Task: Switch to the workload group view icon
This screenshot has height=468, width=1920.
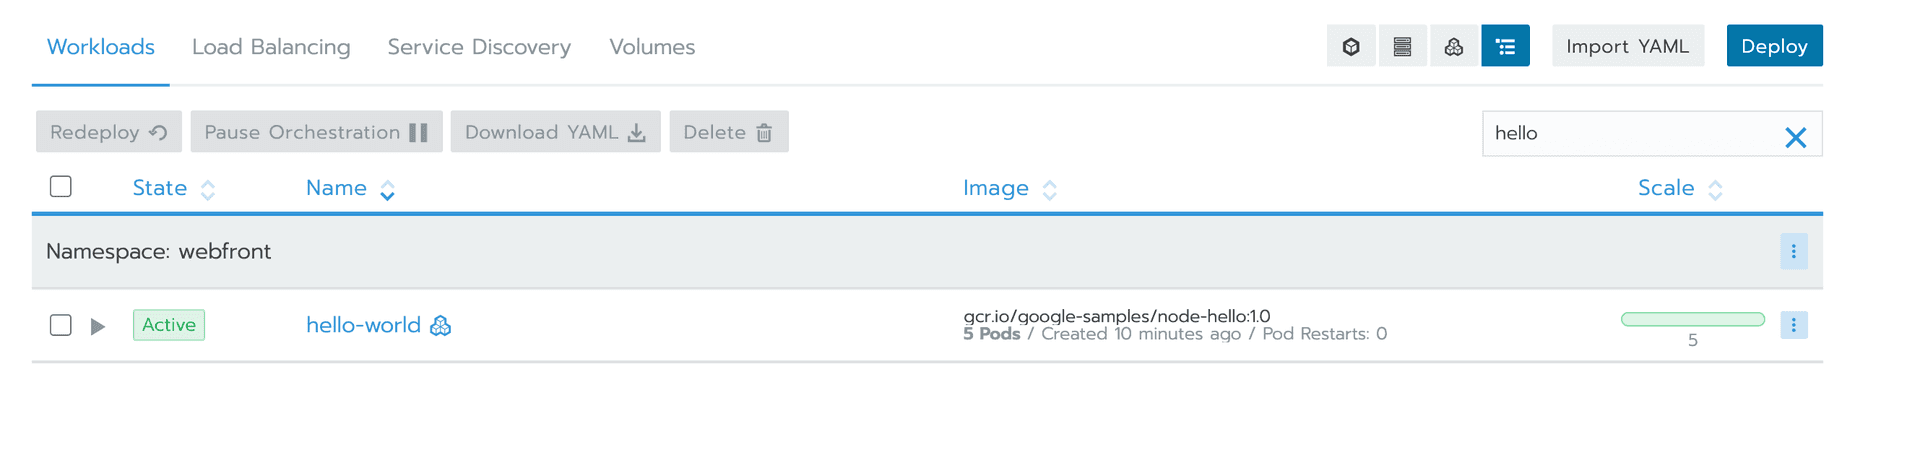Action: 1454,46
